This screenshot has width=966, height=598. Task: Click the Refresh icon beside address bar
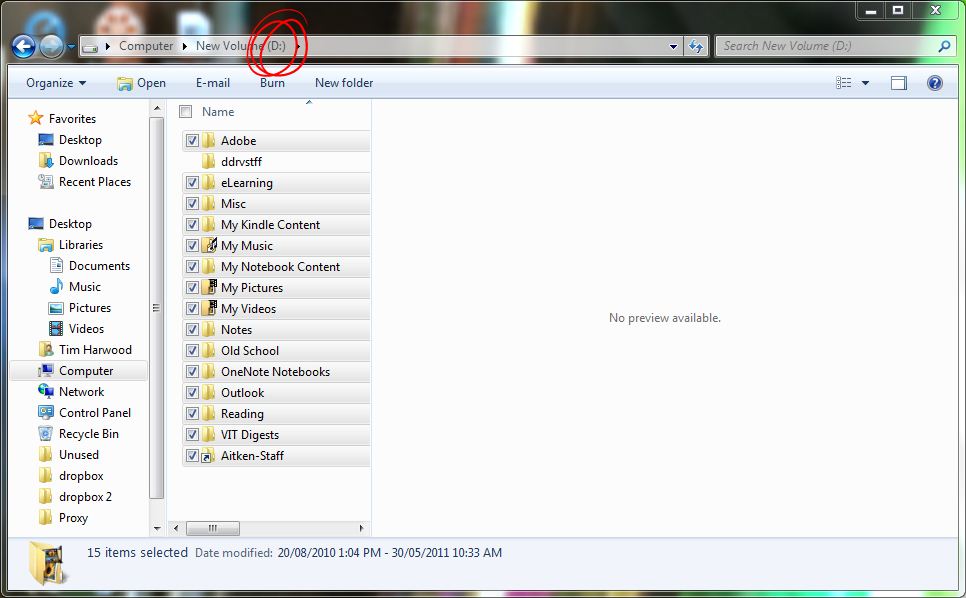point(696,46)
